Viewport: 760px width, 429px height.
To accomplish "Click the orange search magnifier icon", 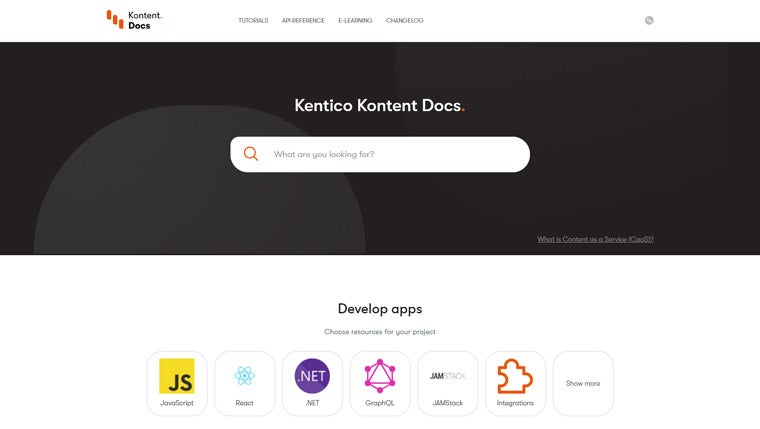I will pos(251,154).
